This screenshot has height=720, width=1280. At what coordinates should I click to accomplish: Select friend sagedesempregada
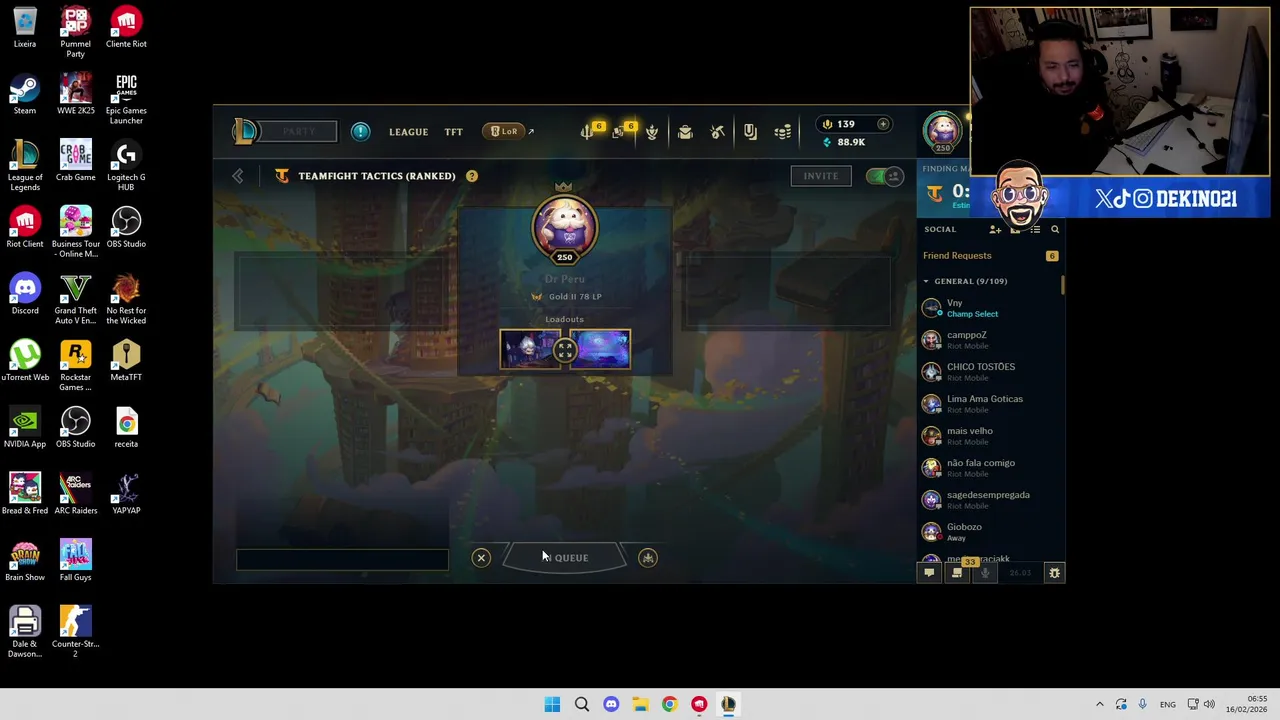pos(990,500)
